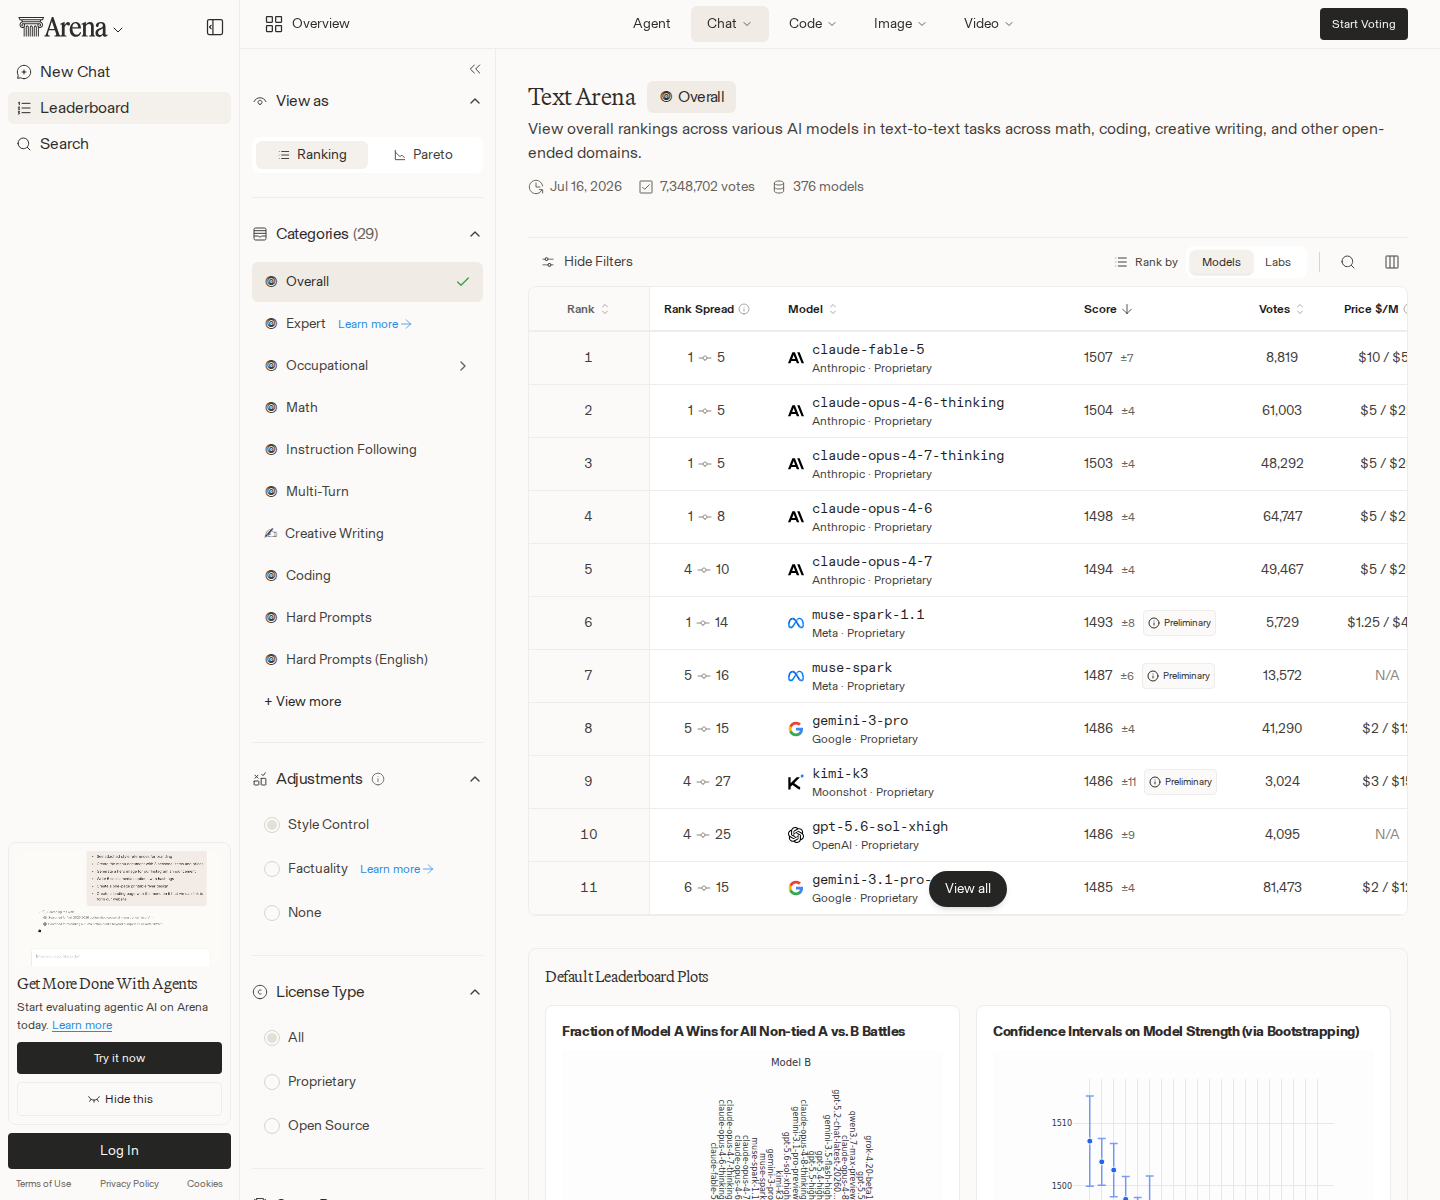Click Start Voting button
This screenshot has height=1200, width=1440.
tap(1363, 24)
